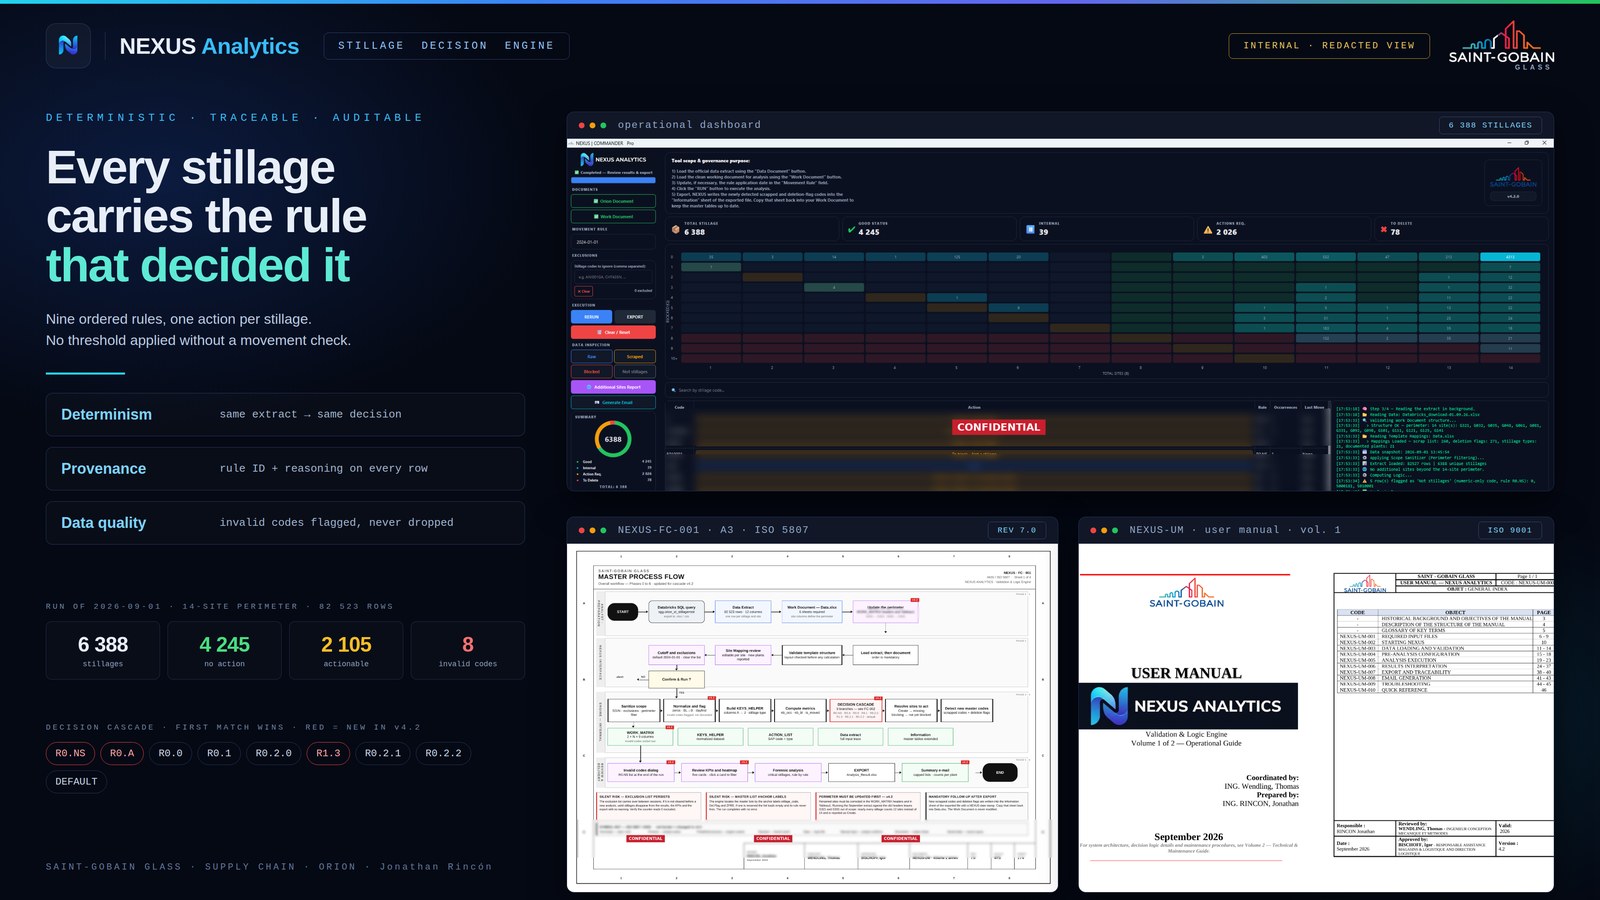Click the blue RERUN button

click(591, 317)
